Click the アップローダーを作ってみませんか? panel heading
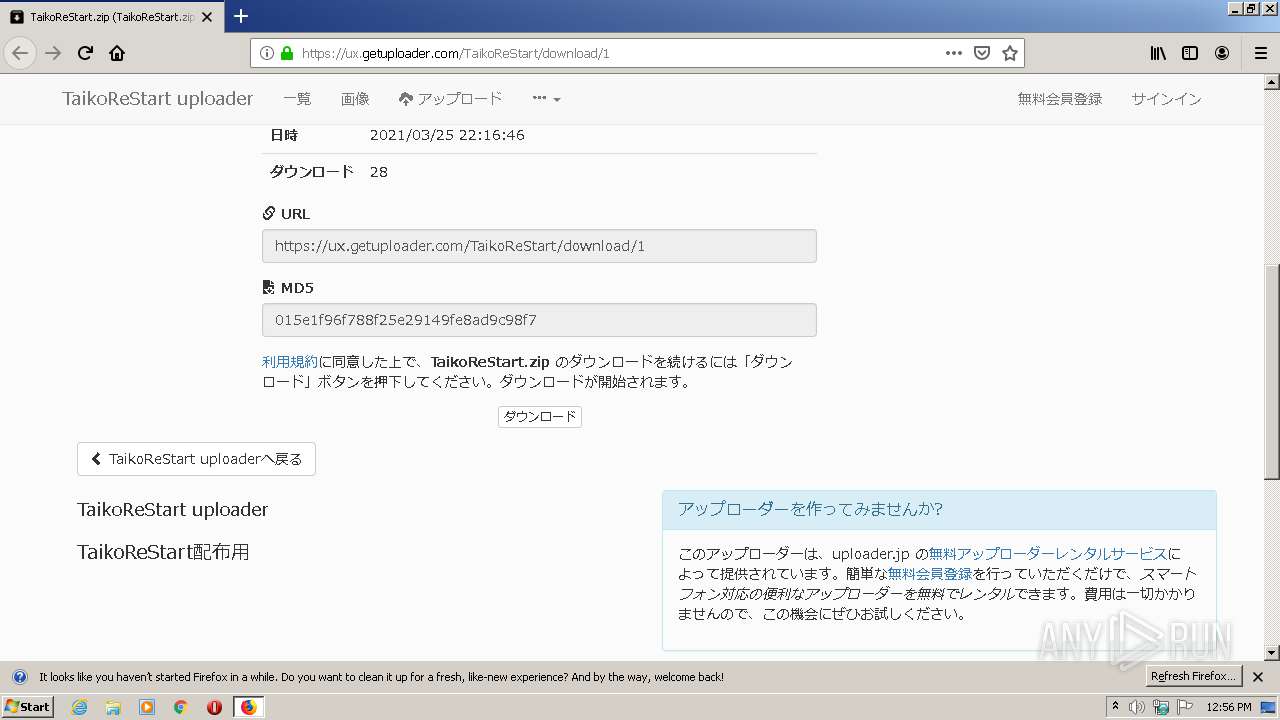This screenshot has height=720, width=1280. pyautogui.click(x=810, y=509)
